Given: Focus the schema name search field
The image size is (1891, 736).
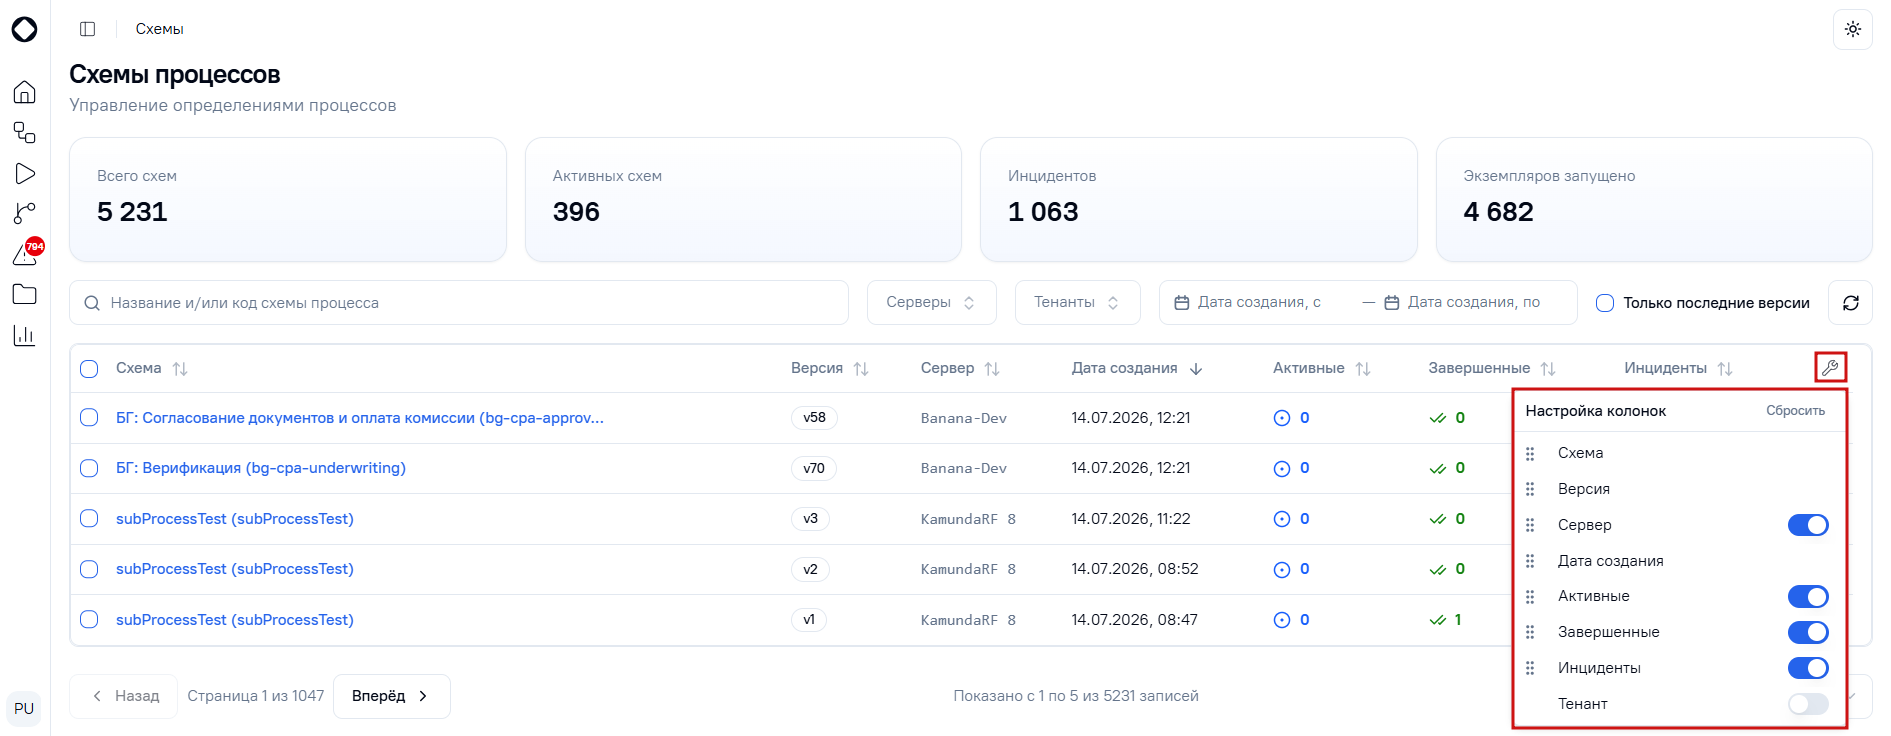Looking at the screenshot, I should [459, 303].
